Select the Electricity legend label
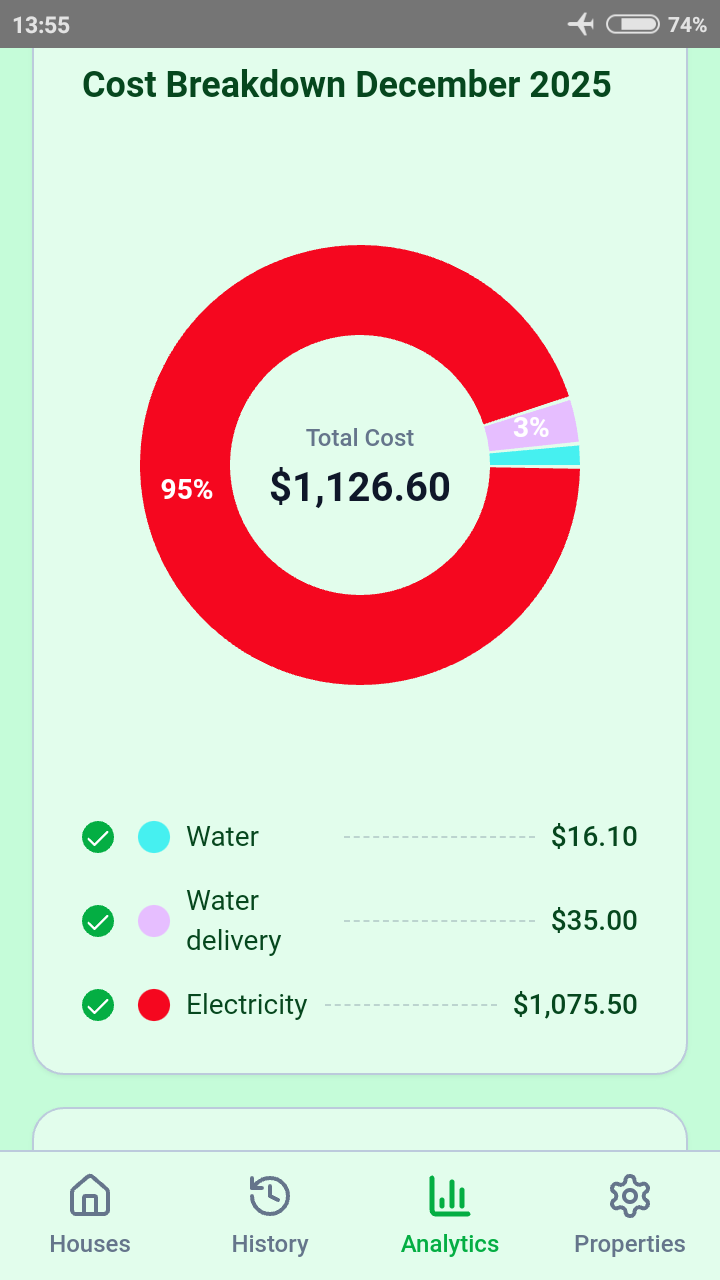The width and height of the screenshot is (720, 1280). click(x=247, y=1005)
